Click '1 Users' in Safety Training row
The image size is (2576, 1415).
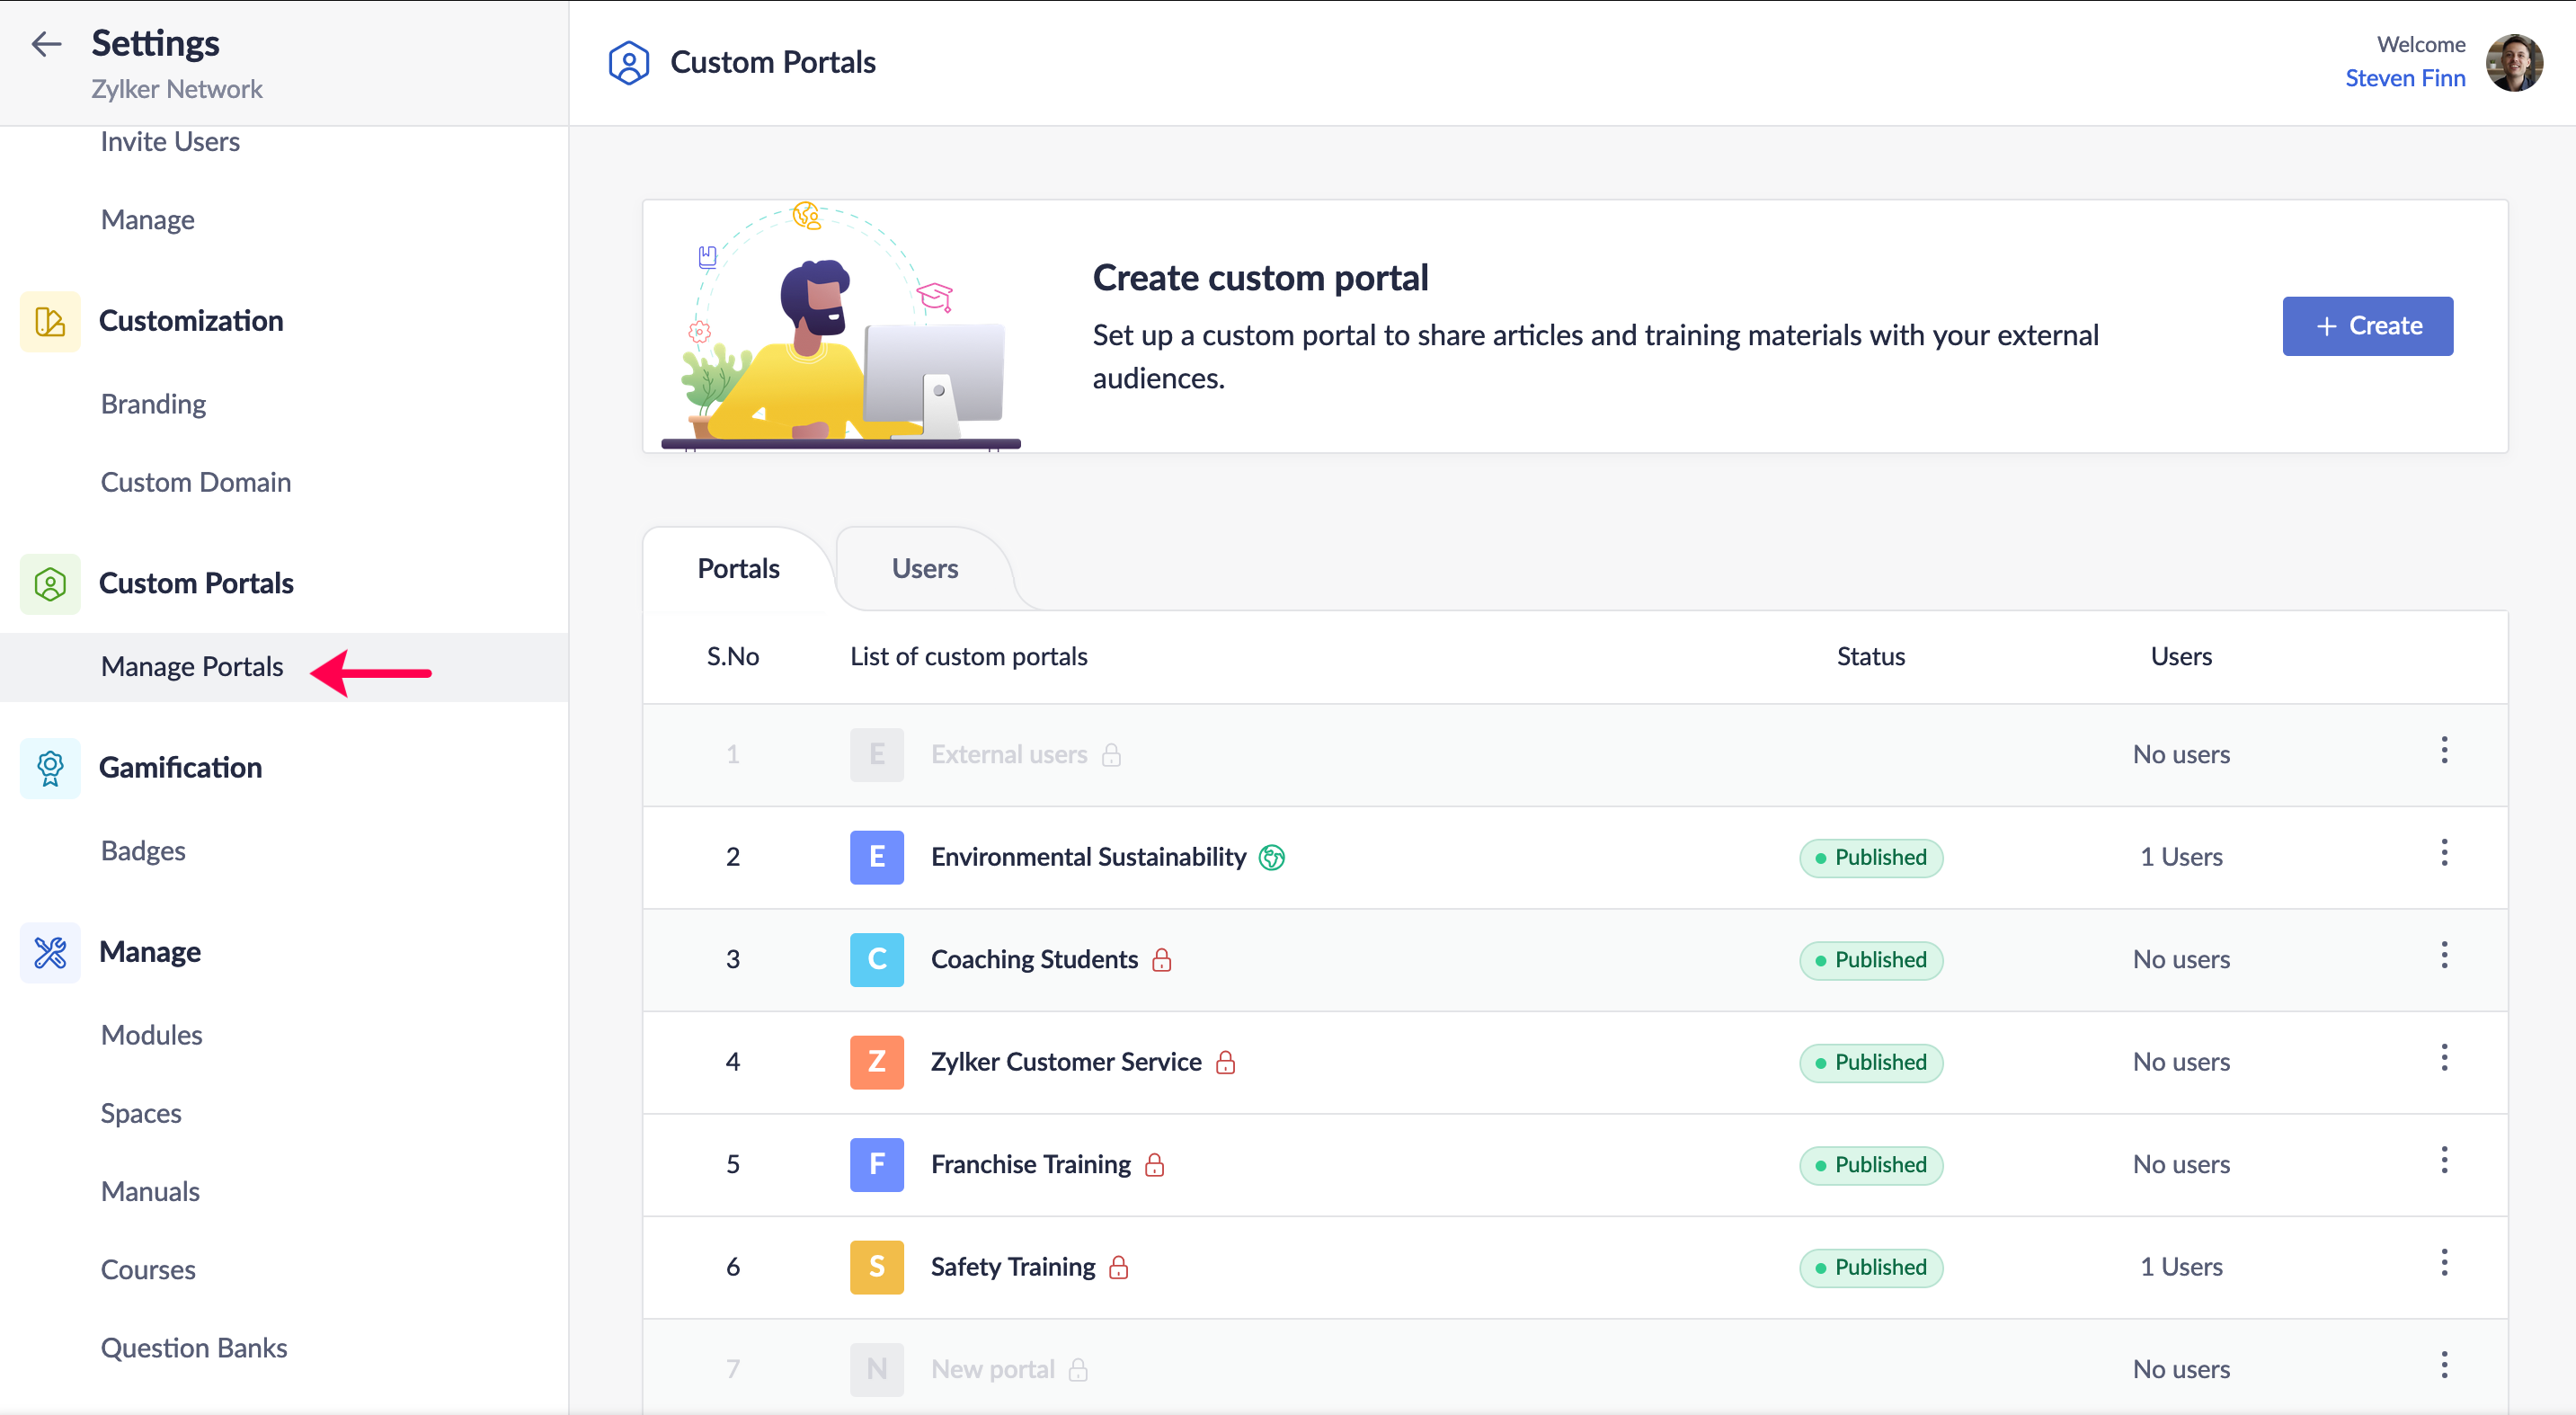coord(2181,1267)
